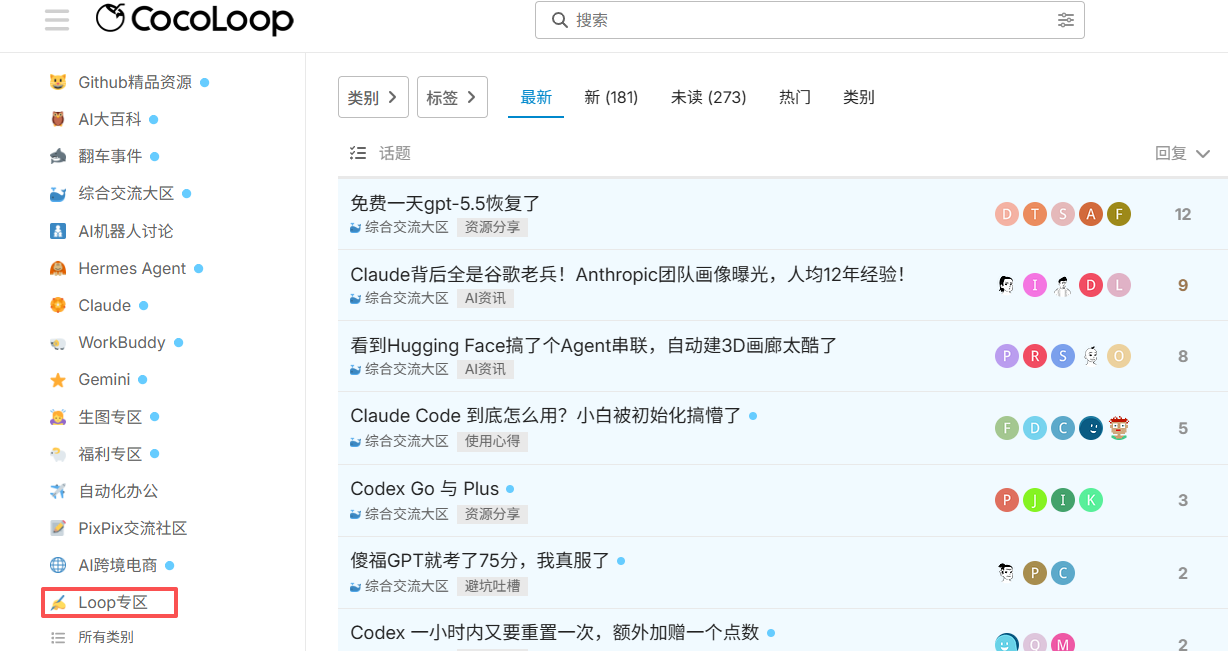Click the Gemini star icon
The width and height of the screenshot is (1228, 651).
(58, 380)
